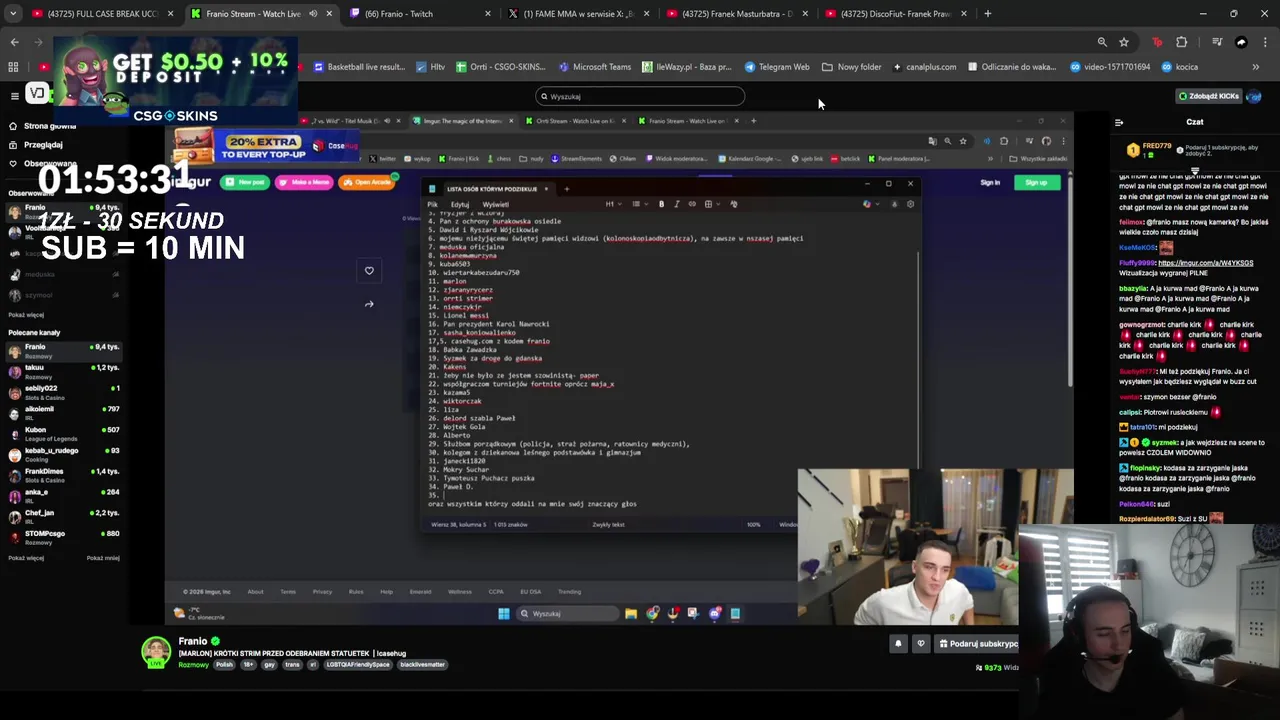Open a new browser tab
The height and width of the screenshot is (720, 1280).
[x=987, y=14]
